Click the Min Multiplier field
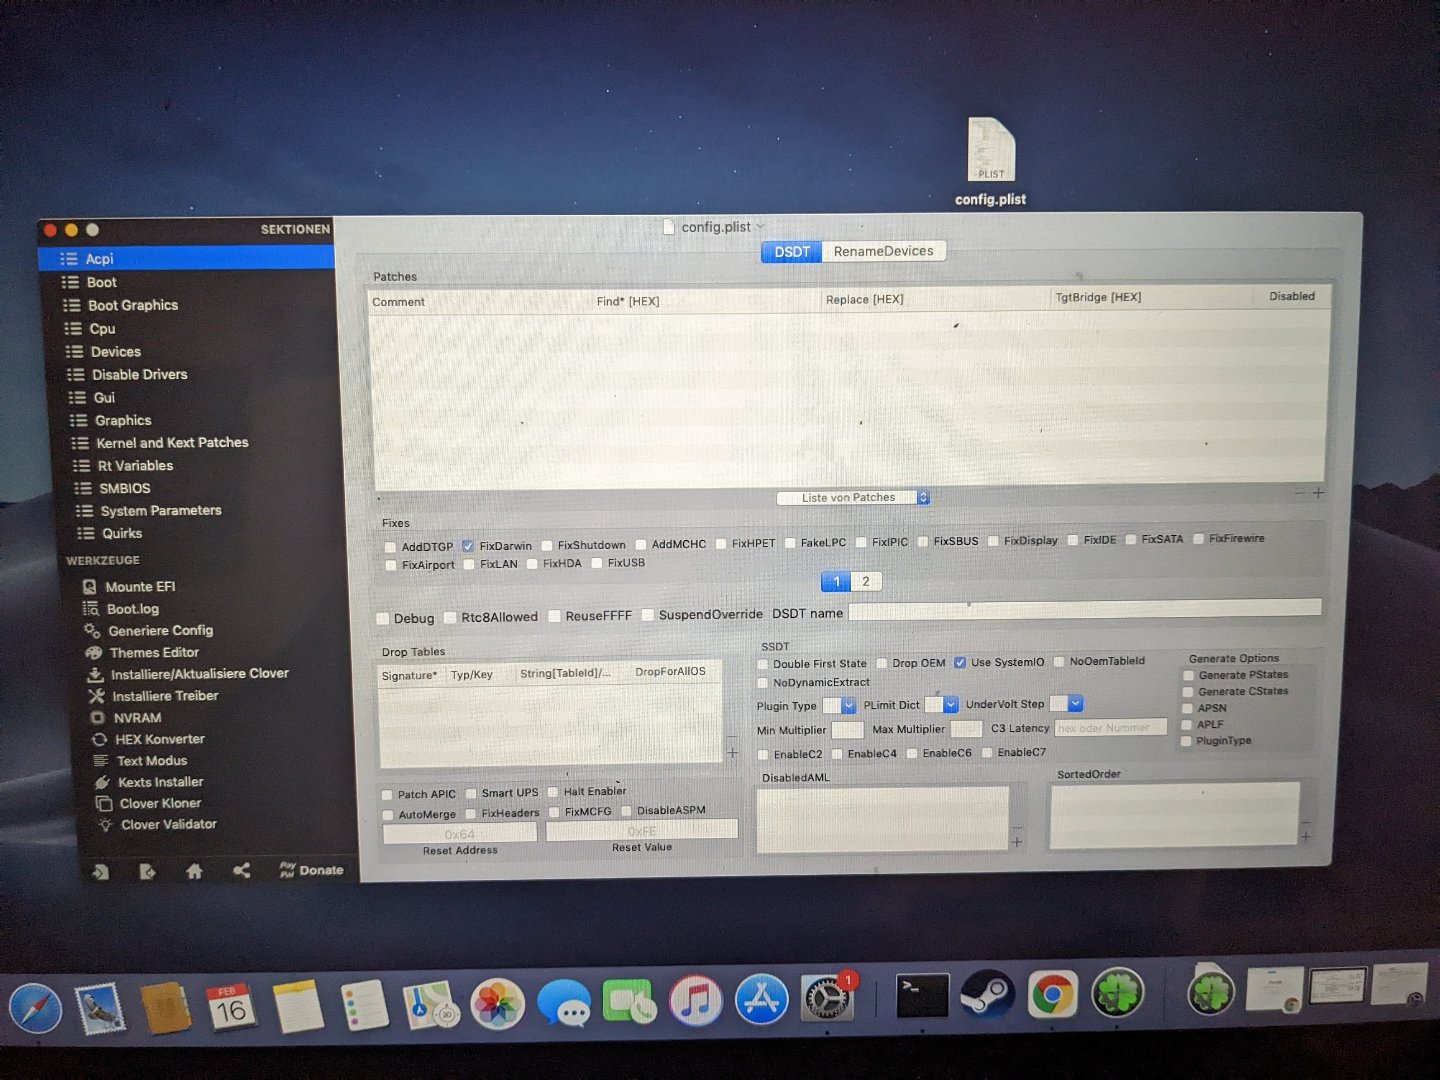 pos(848,730)
